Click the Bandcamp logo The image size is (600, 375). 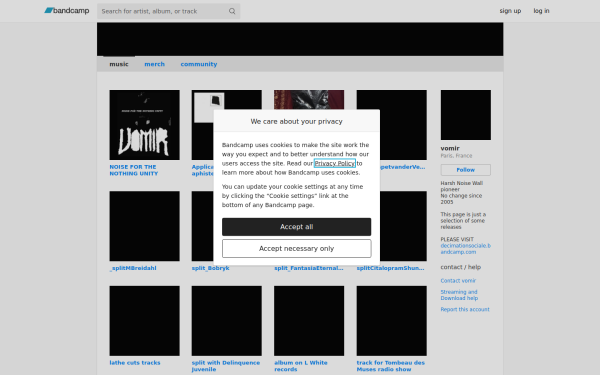tap(67, 11)
